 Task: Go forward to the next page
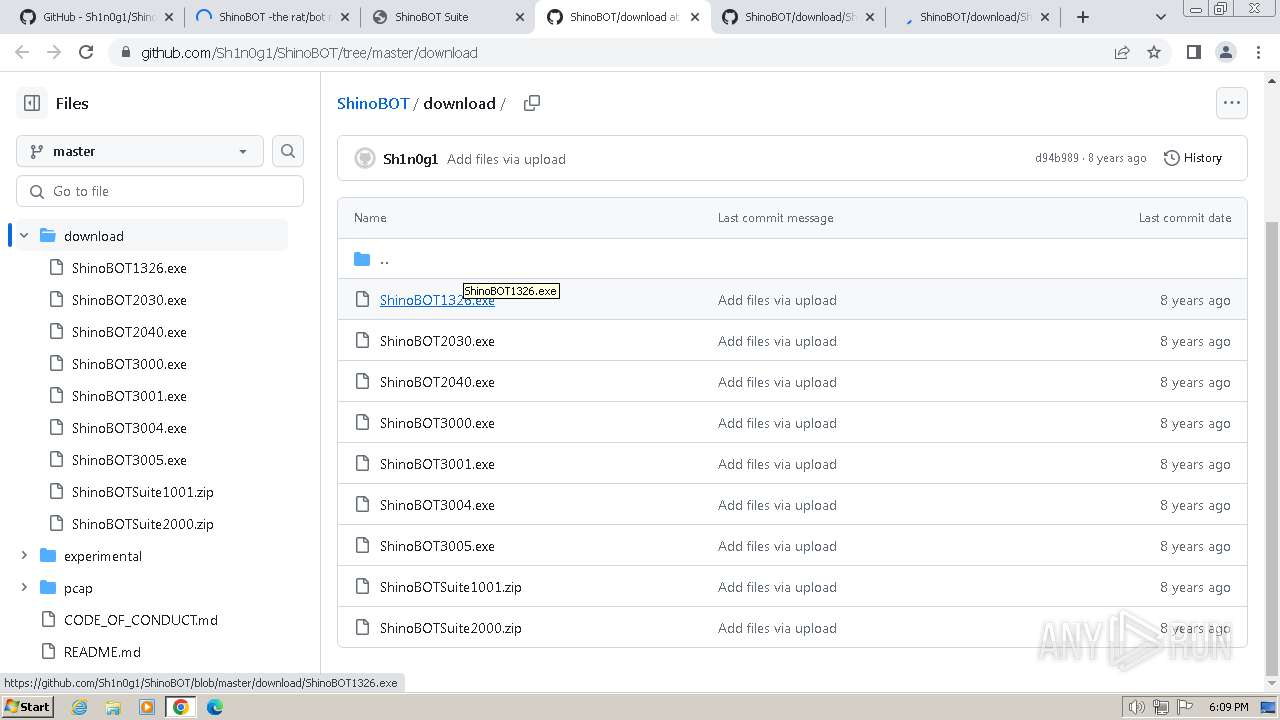[x=54, y=52]
